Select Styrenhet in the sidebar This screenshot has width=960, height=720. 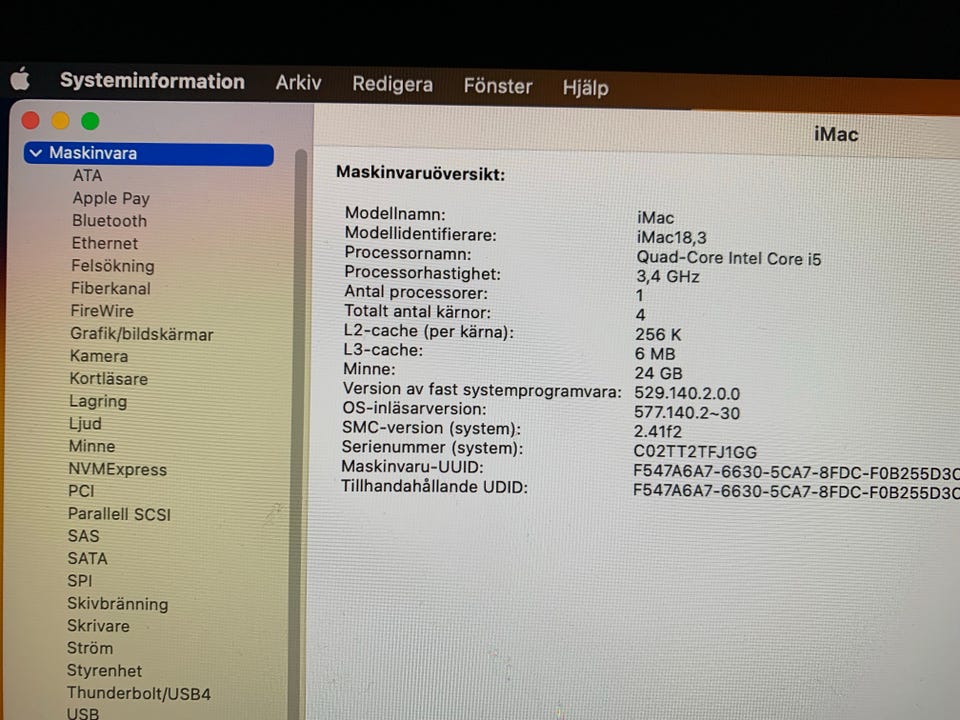(104, 670)
